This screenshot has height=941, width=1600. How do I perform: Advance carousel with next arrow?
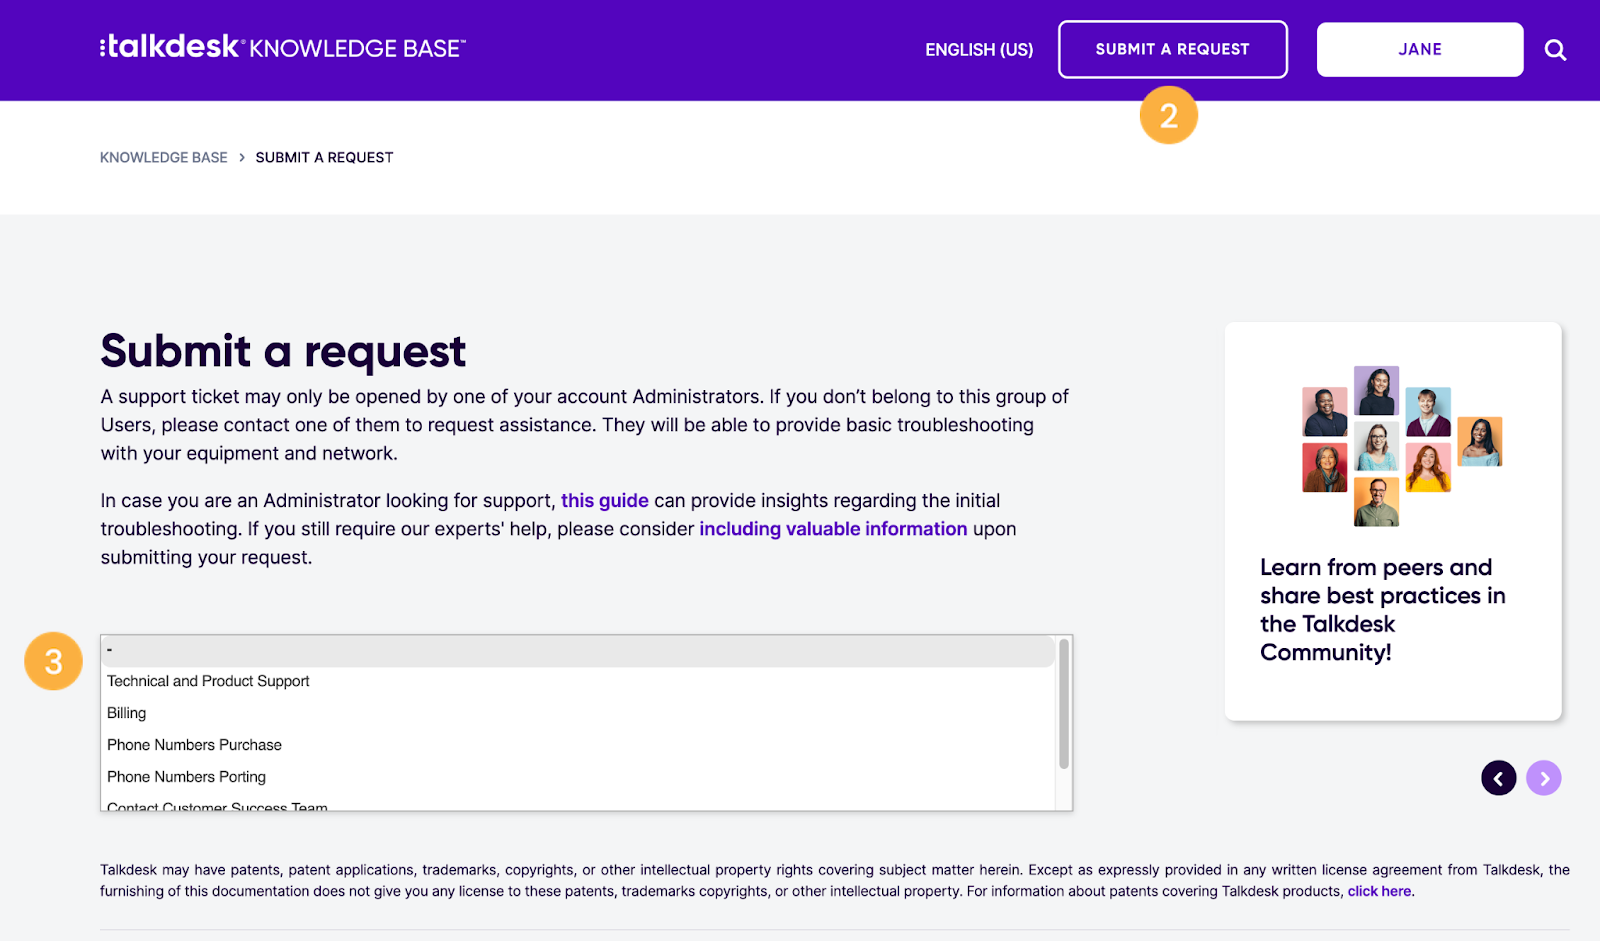pos(1544,778)
